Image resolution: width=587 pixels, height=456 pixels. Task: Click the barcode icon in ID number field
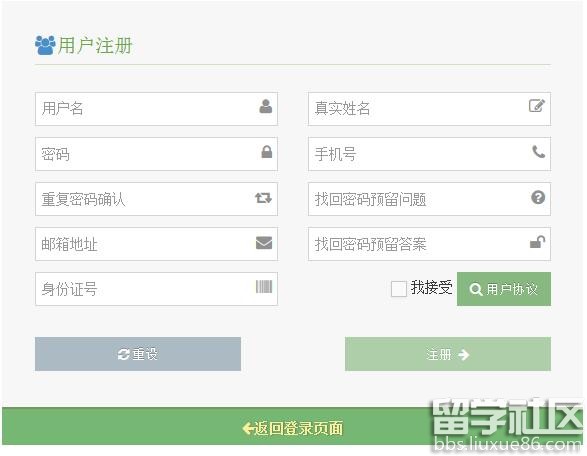click(x=264, y=287)
